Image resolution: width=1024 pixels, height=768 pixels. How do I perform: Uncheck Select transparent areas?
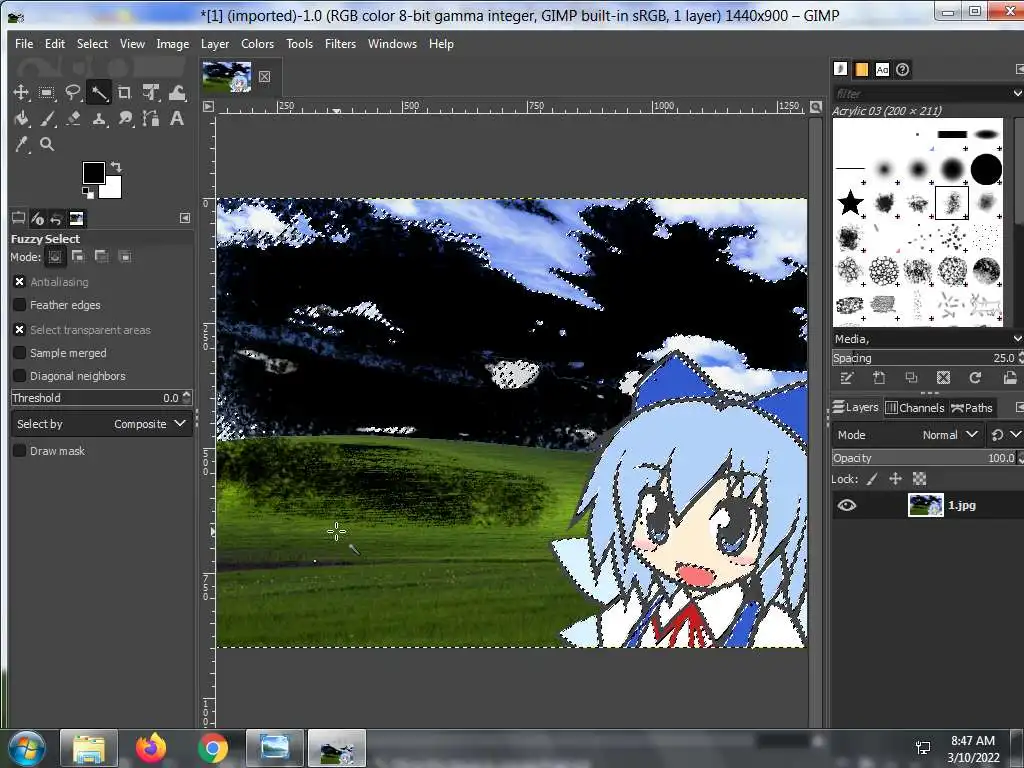point(20,330)
